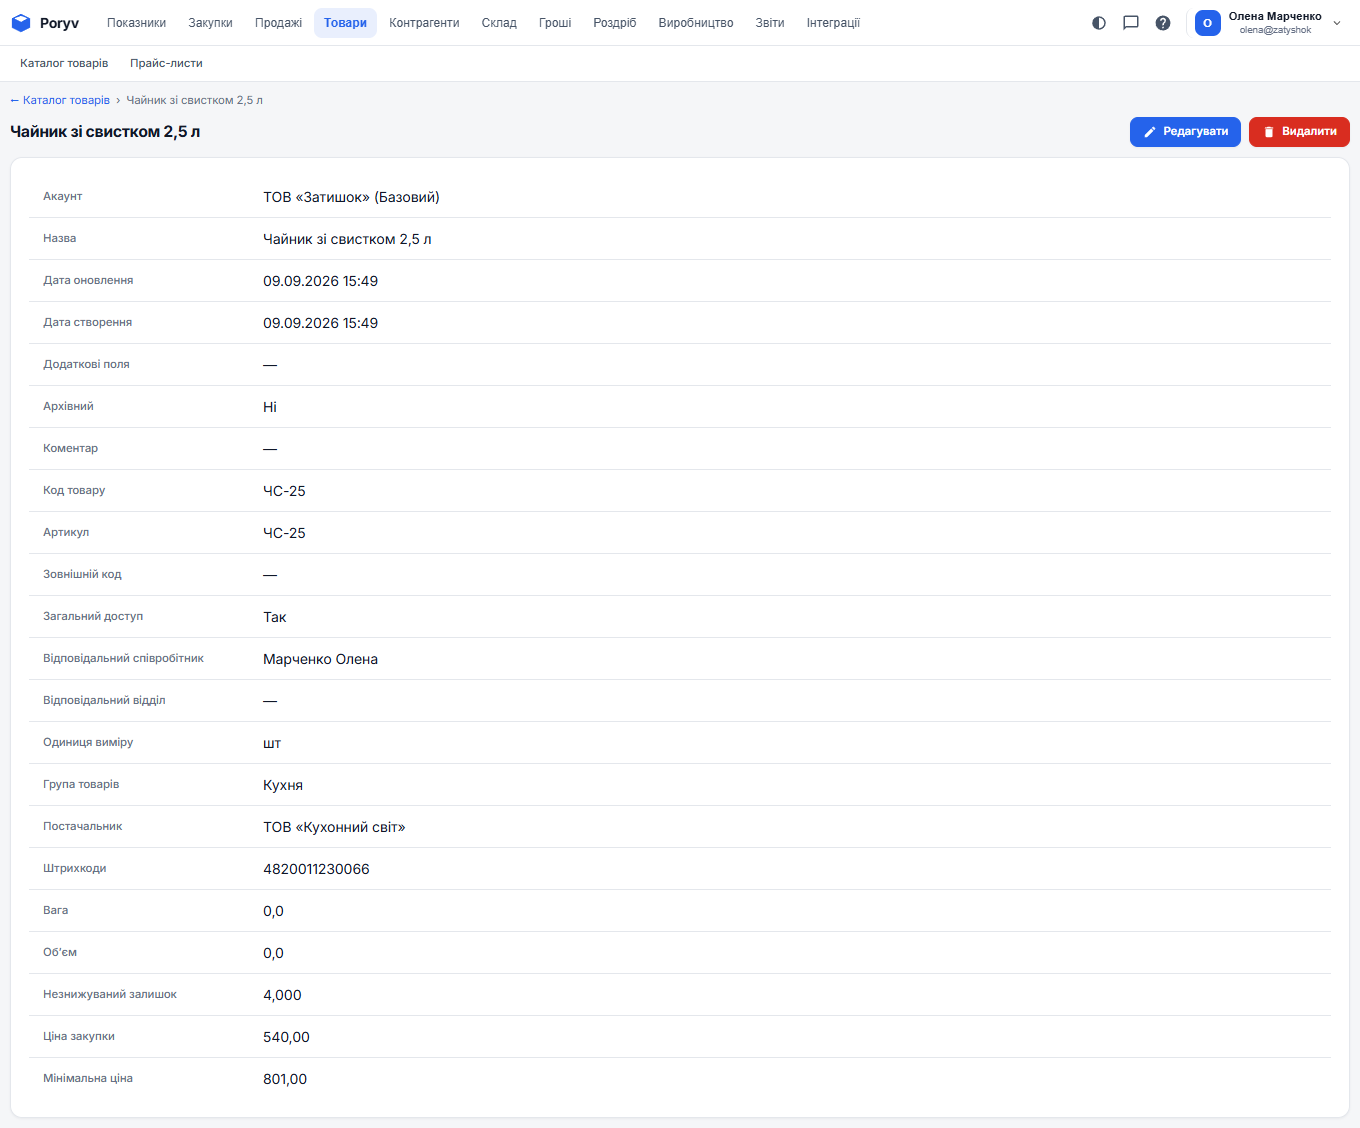Switch to Каталог товарів subtab
Image resolution: width=1360 pixels, height=1128 pixels.
tap(64, 63)
